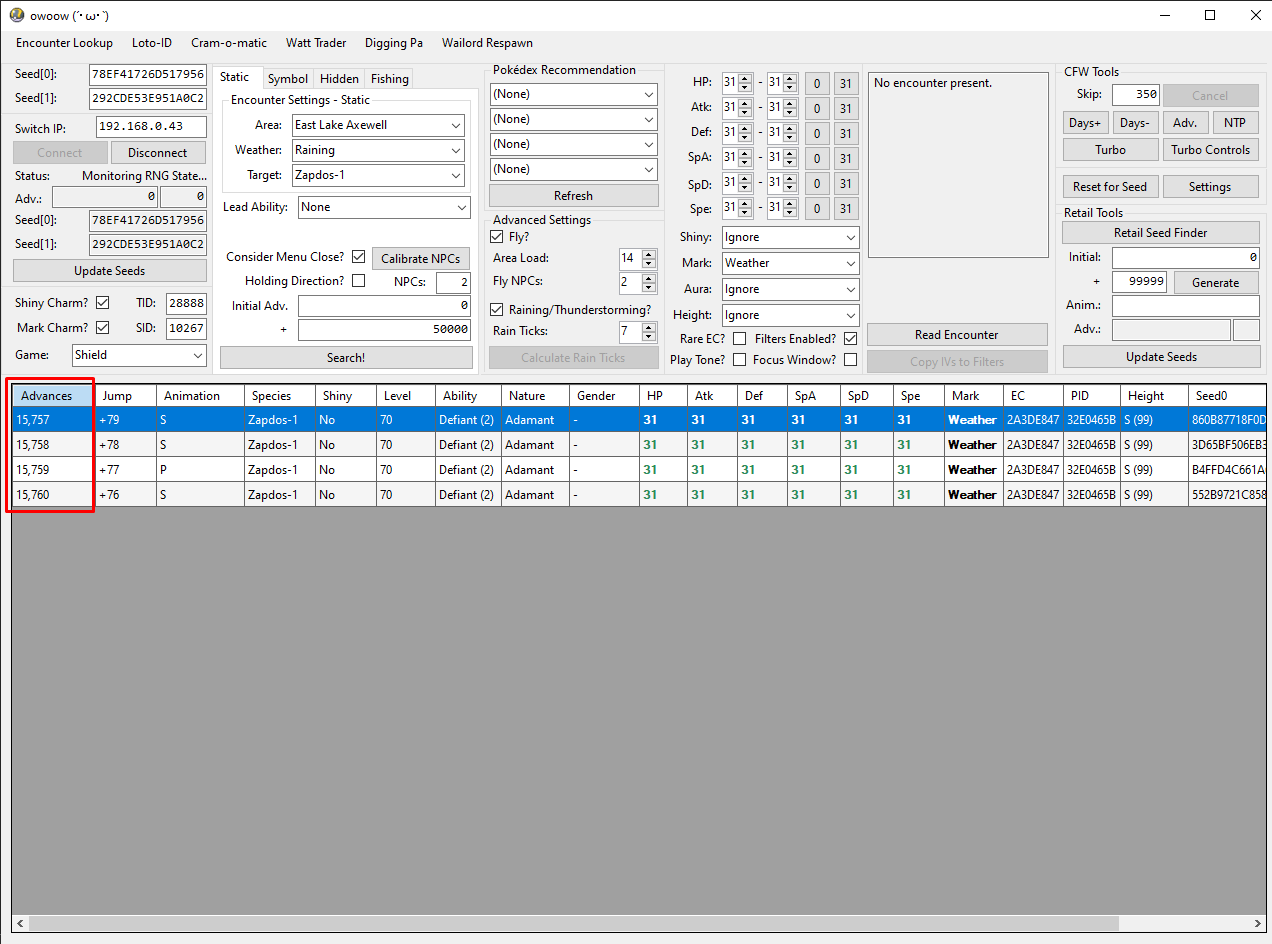Open the Area dropdown showing East Lake Axewell

378,125
